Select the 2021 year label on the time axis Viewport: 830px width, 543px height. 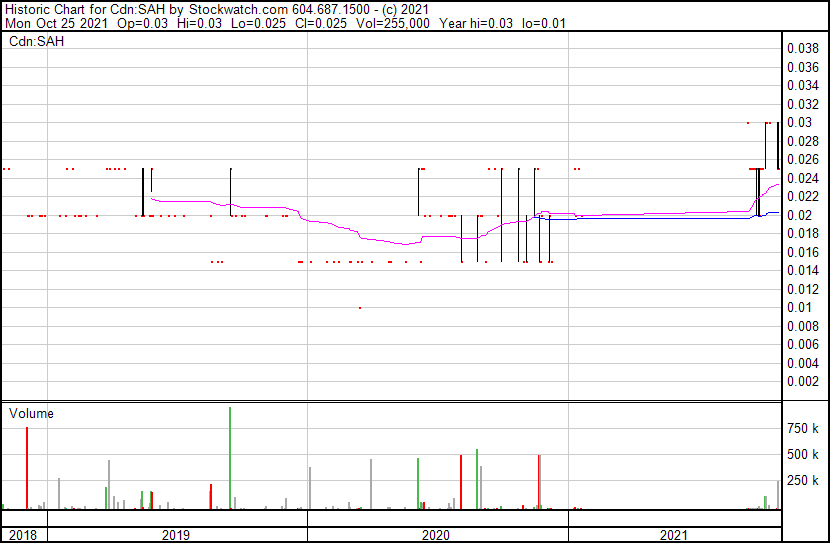[x=673, y=535]
